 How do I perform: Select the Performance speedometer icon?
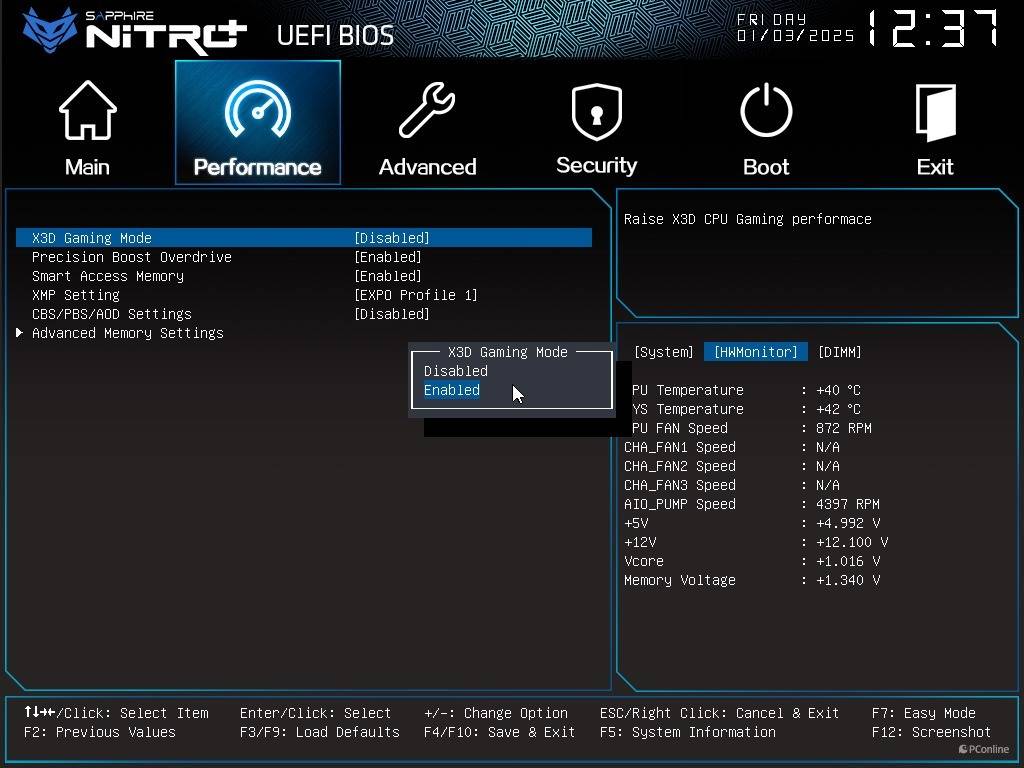(x=257, y=111)
